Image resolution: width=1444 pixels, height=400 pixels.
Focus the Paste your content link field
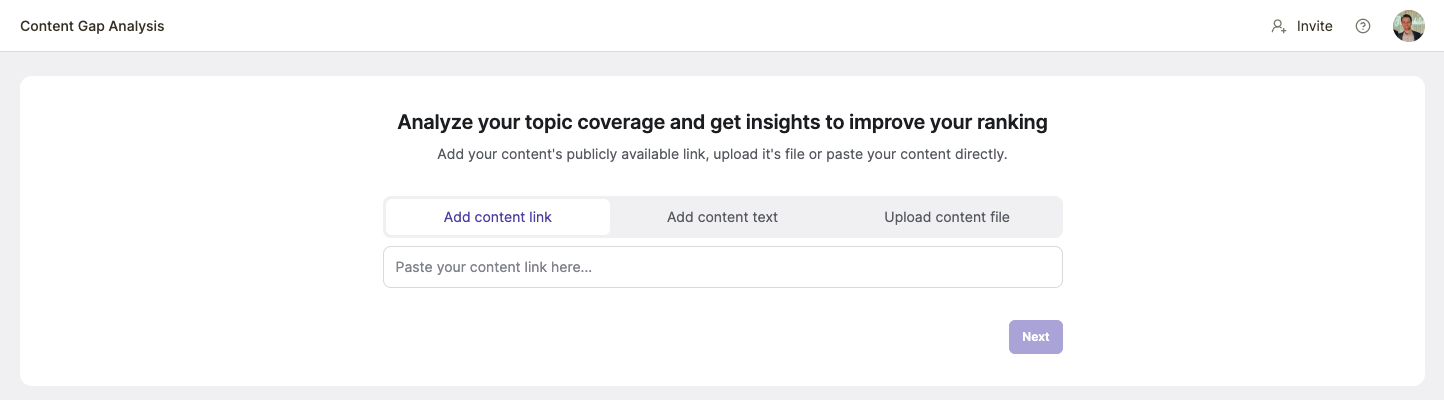point(722,267)
